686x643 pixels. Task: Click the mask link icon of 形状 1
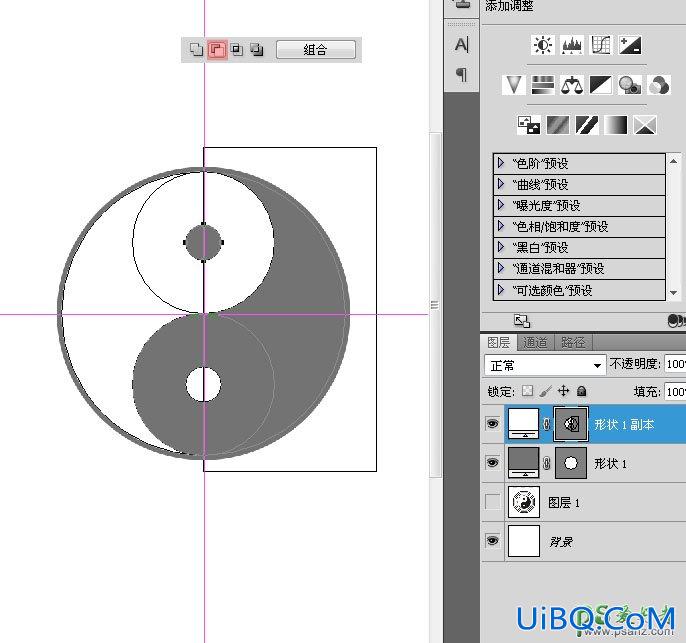pyautogui.click(x=546, y=463)
